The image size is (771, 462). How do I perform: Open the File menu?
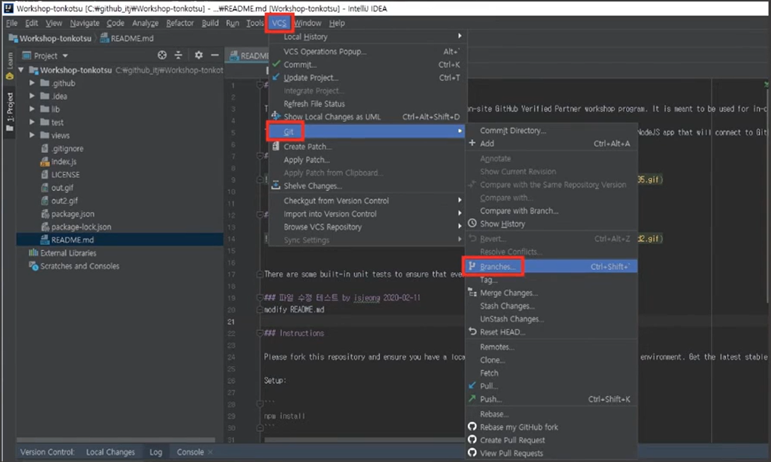11,23
